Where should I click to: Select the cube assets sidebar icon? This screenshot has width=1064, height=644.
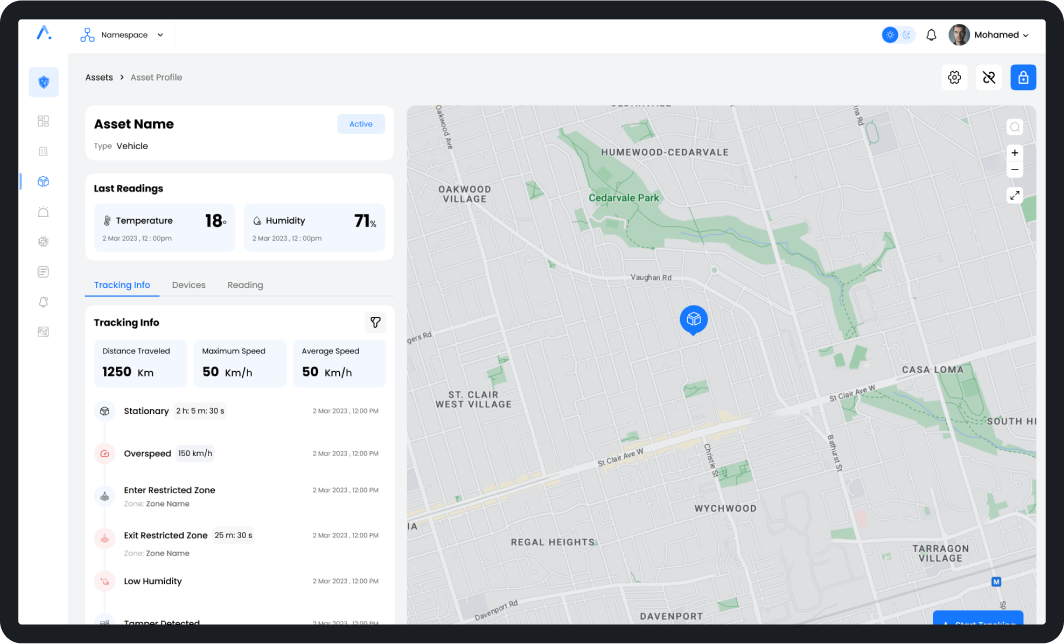pos(43,181)
